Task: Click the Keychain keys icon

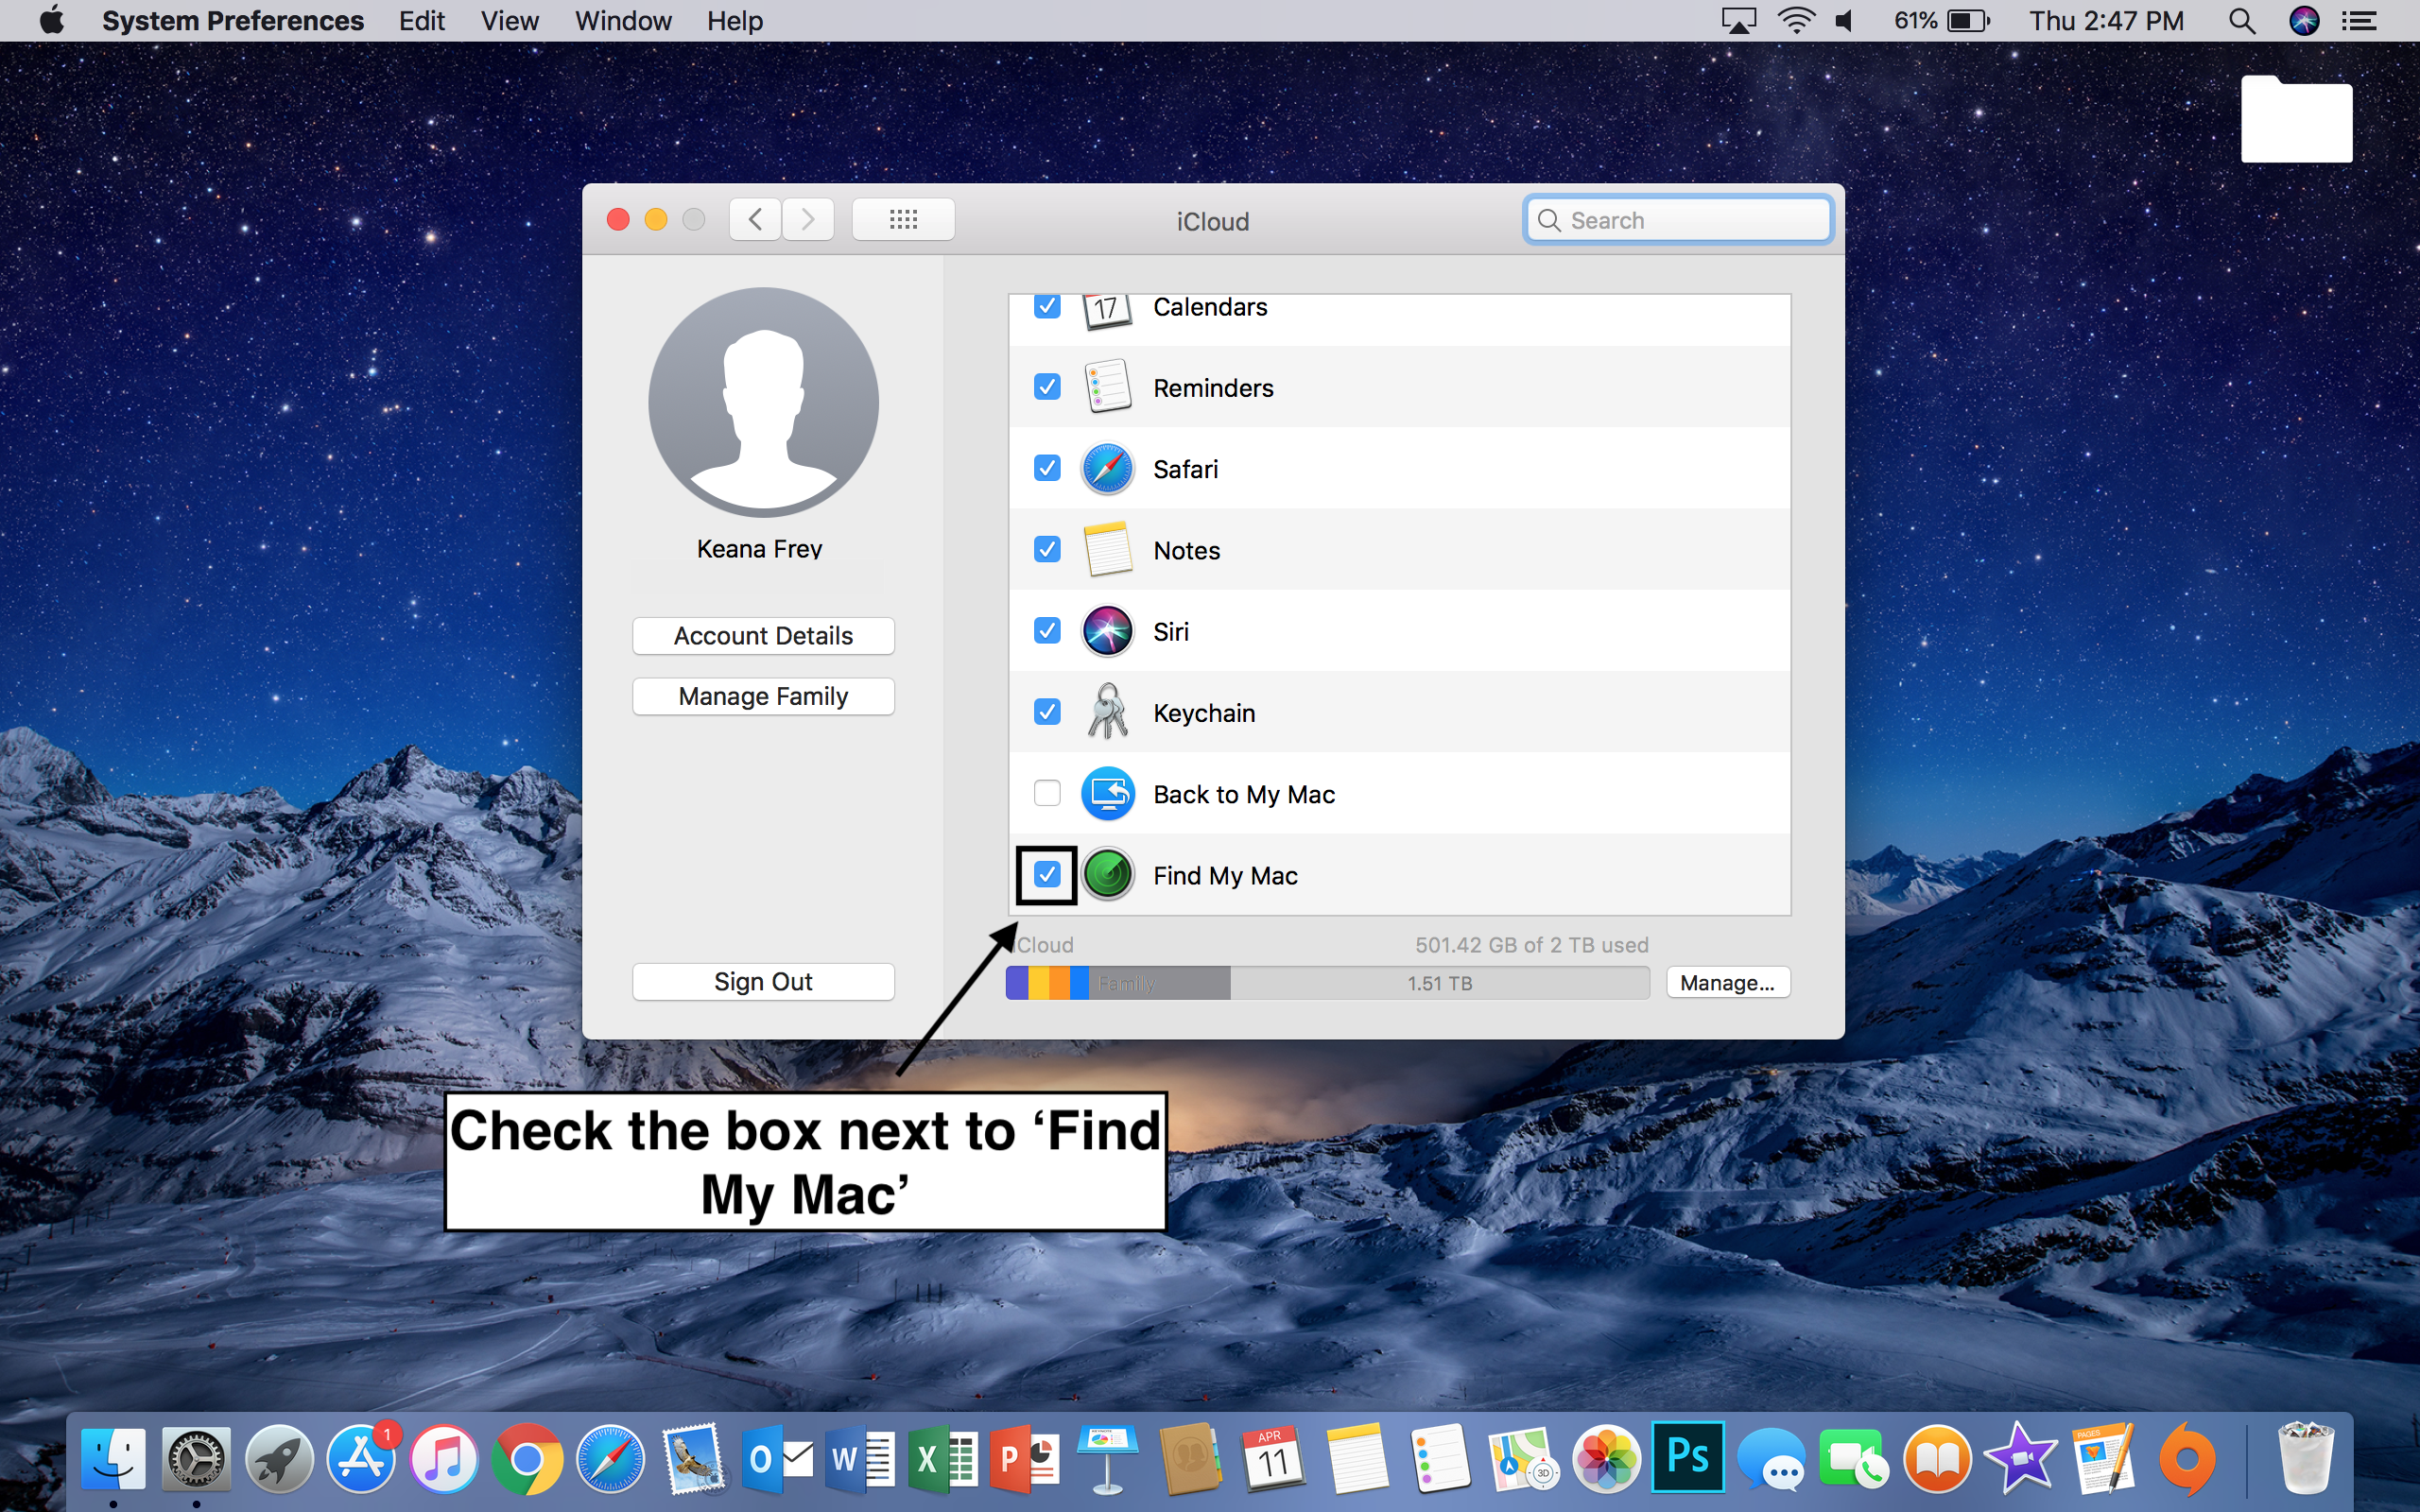Action: [1107, 712]
